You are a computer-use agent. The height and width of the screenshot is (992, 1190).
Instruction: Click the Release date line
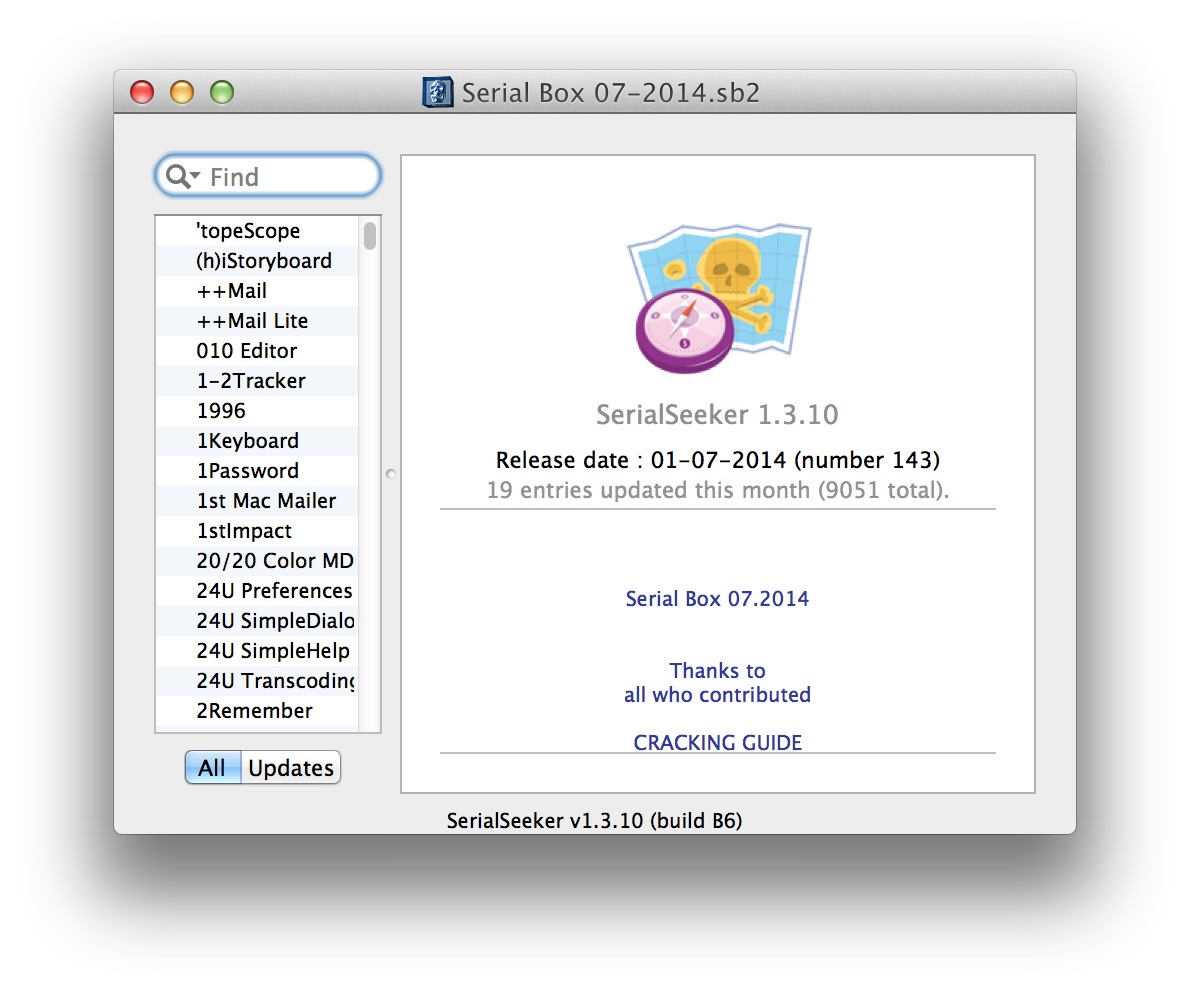click(718, 460)
